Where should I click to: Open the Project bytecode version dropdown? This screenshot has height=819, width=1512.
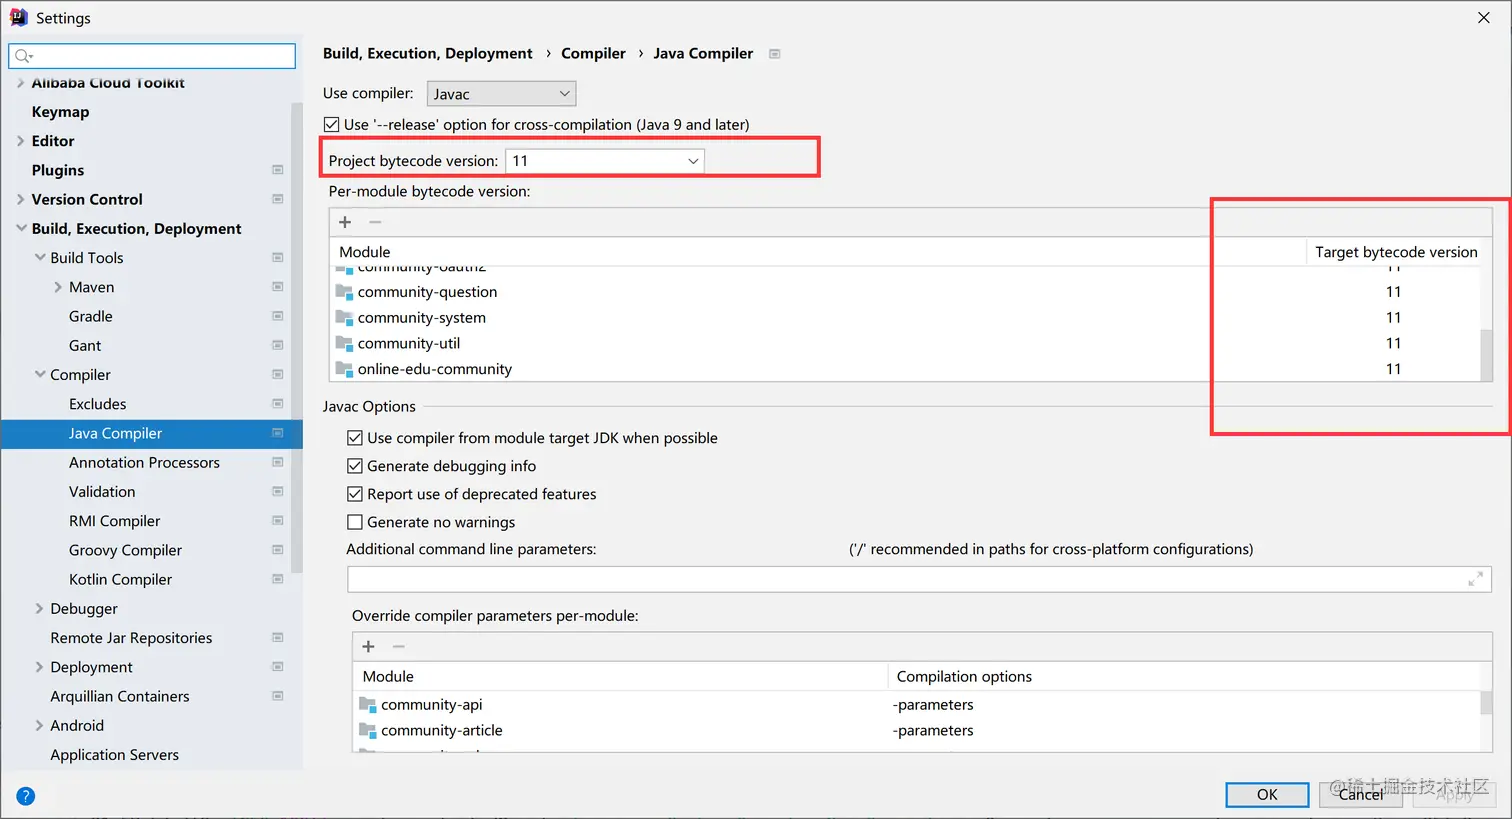[604, 161]
